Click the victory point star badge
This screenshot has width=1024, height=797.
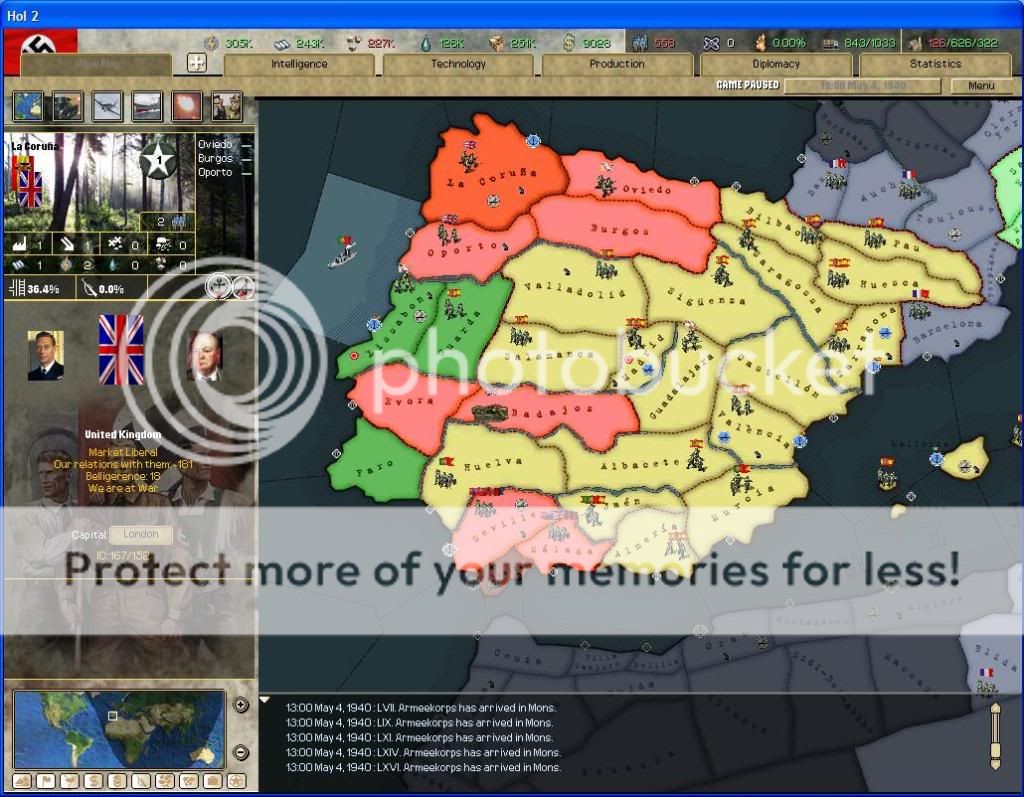(157, 160)
